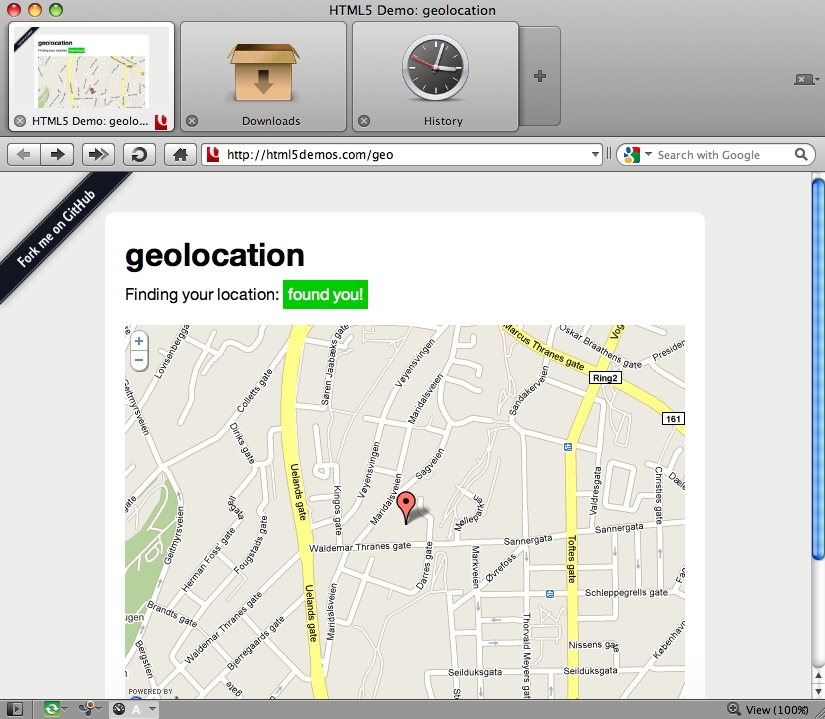Zoom in on the map with plus
The width and height of the screenshot is (825, 719).
139,341
